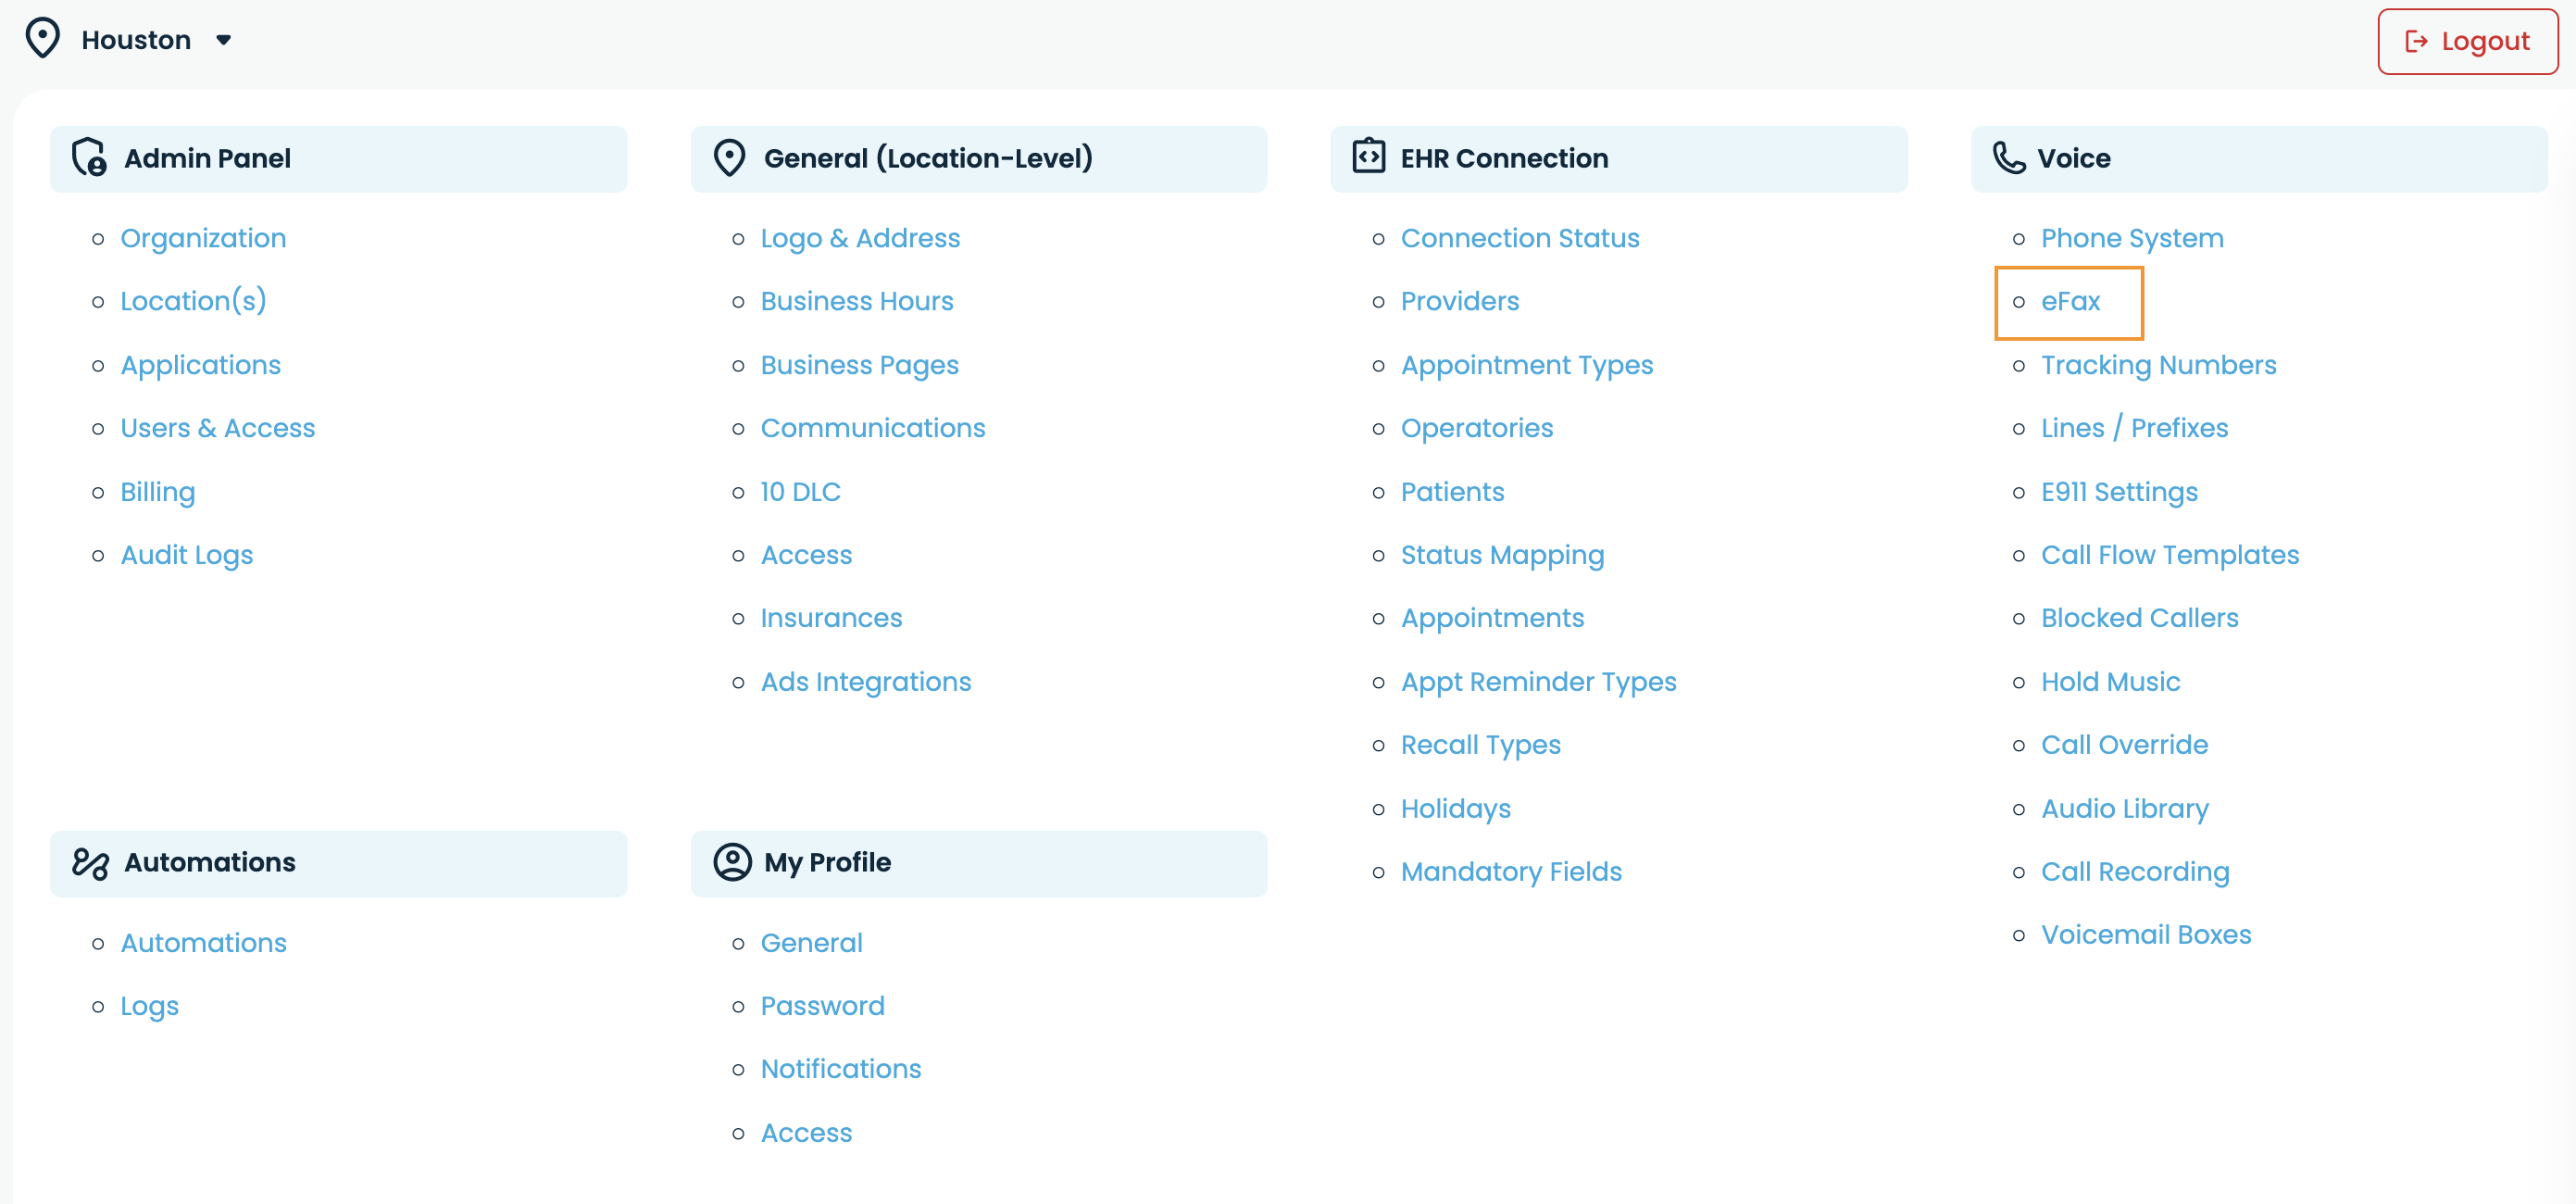The width and height of the screenshot is (2576, 1204).
Task: Open Call Flow Templates
Action: click(2170, 555)
